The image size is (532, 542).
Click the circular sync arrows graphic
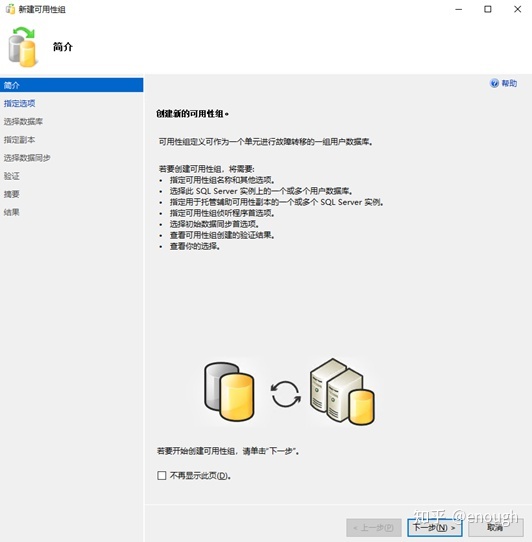286,394
